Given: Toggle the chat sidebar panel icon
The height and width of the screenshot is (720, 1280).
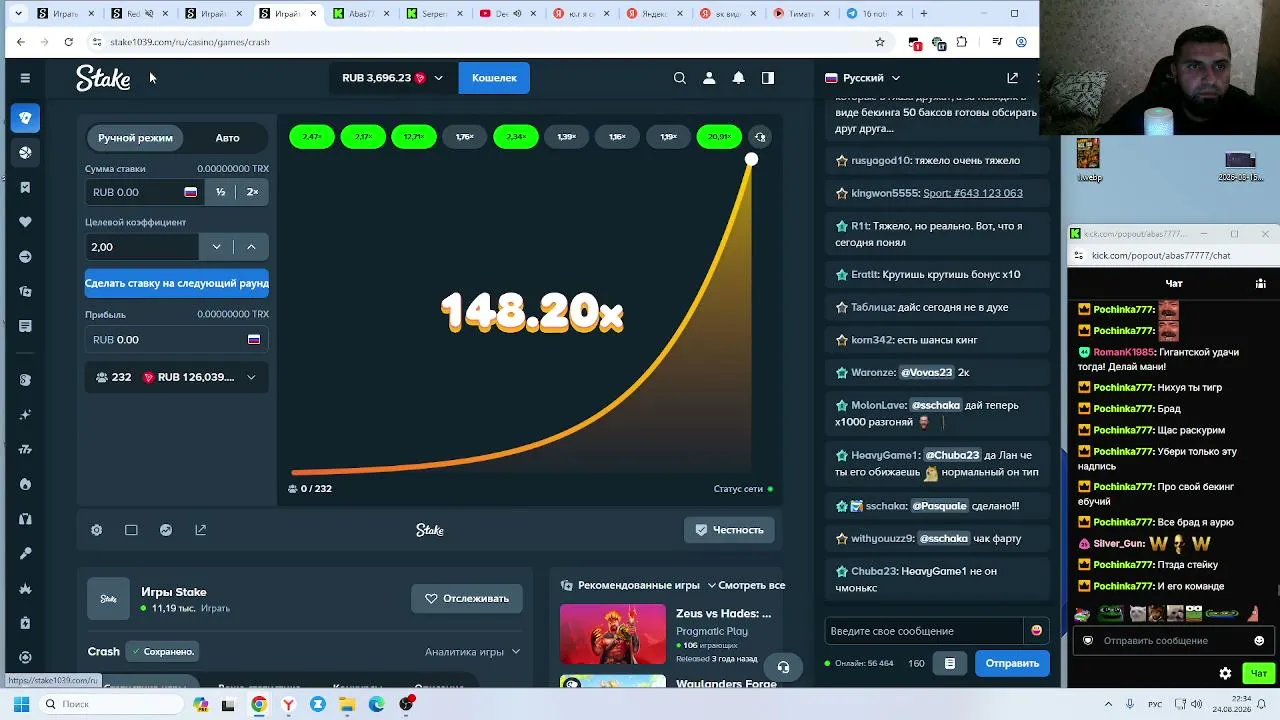Looking at the screenshot, I should coord(768,78).
